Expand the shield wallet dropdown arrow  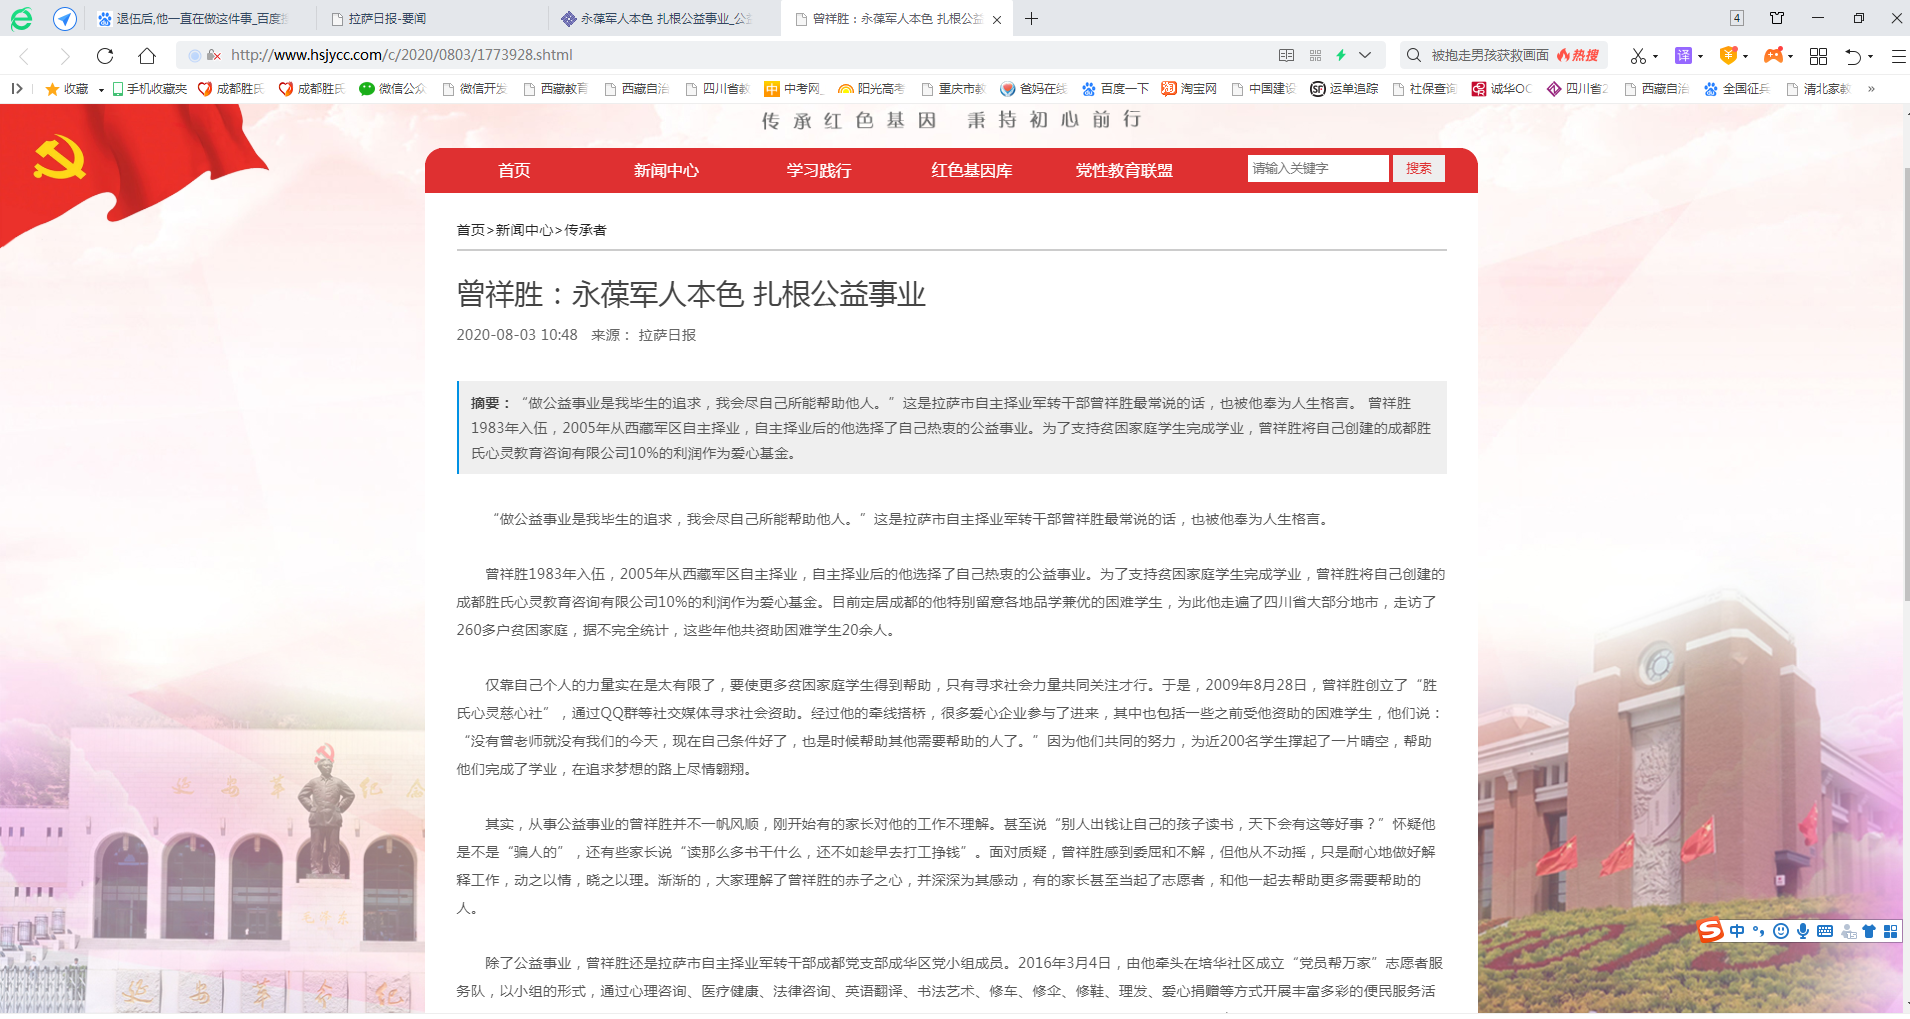tap(1745, 56)
